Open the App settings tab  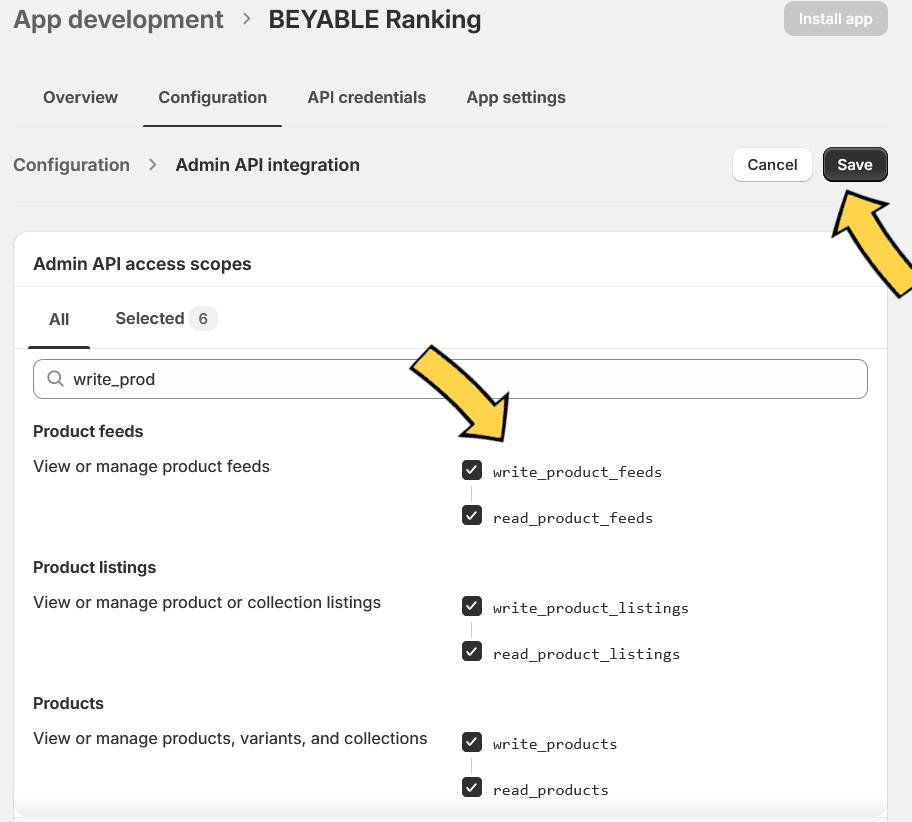[516, 97]
